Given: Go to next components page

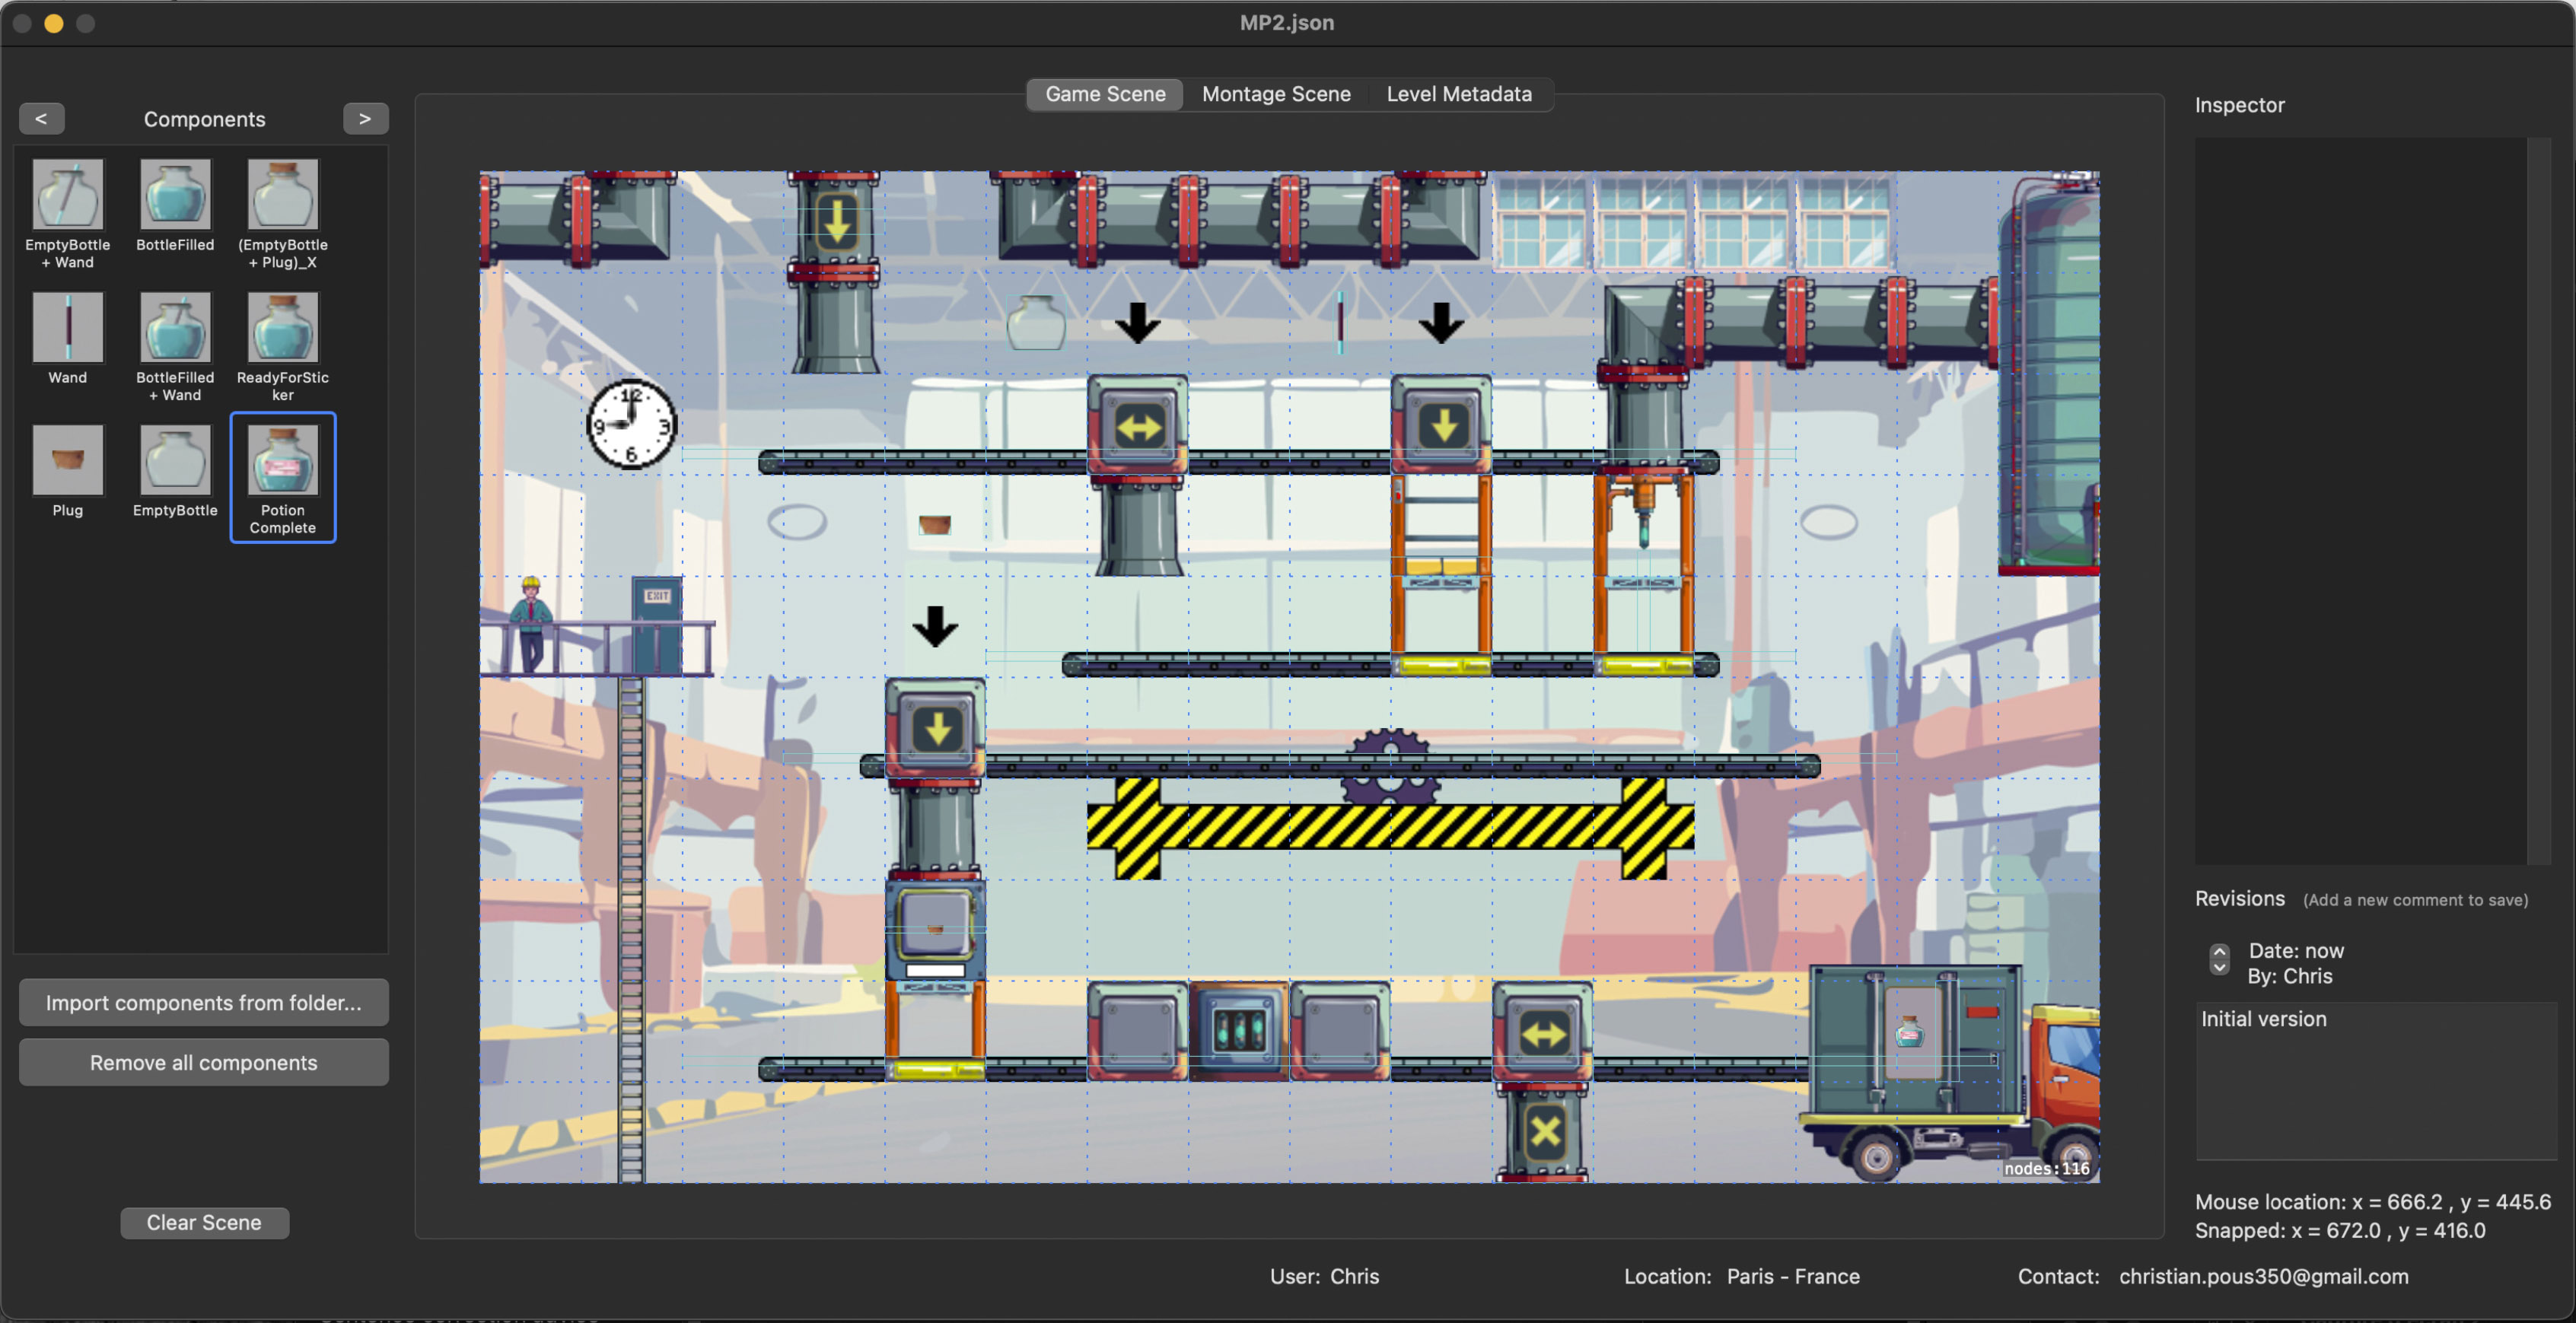Looking at the screenshot, I should tap(365, 119).
